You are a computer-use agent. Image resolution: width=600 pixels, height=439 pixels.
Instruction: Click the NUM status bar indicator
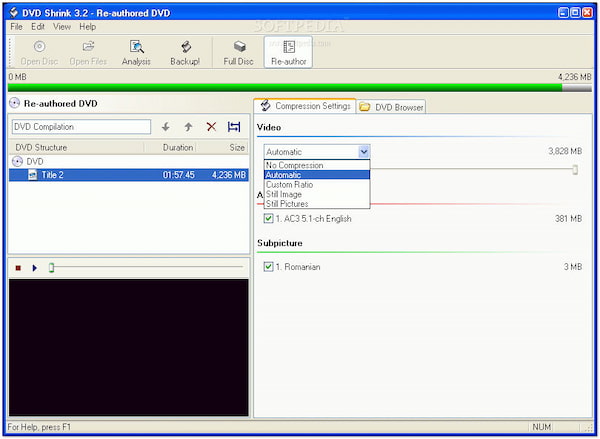pyautogui.click(x=541, y=427)
